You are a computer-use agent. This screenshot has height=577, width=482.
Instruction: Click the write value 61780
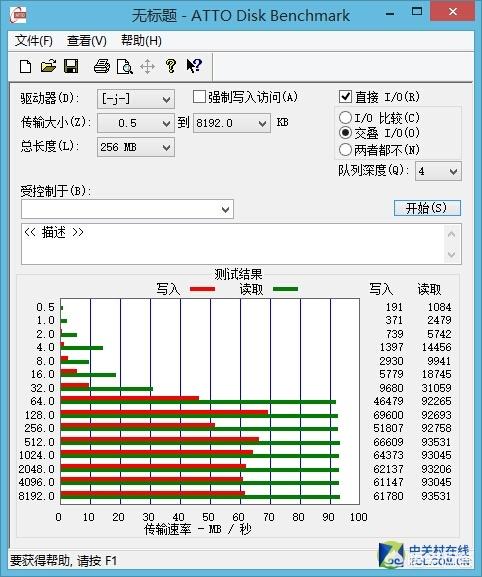[x=389, y=496]
